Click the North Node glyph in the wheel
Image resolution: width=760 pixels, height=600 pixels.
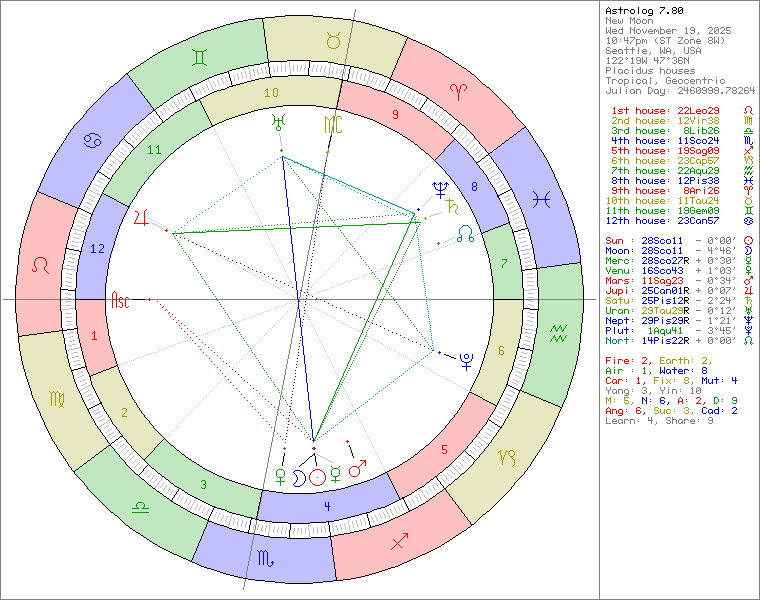click(x=466, y=236)
